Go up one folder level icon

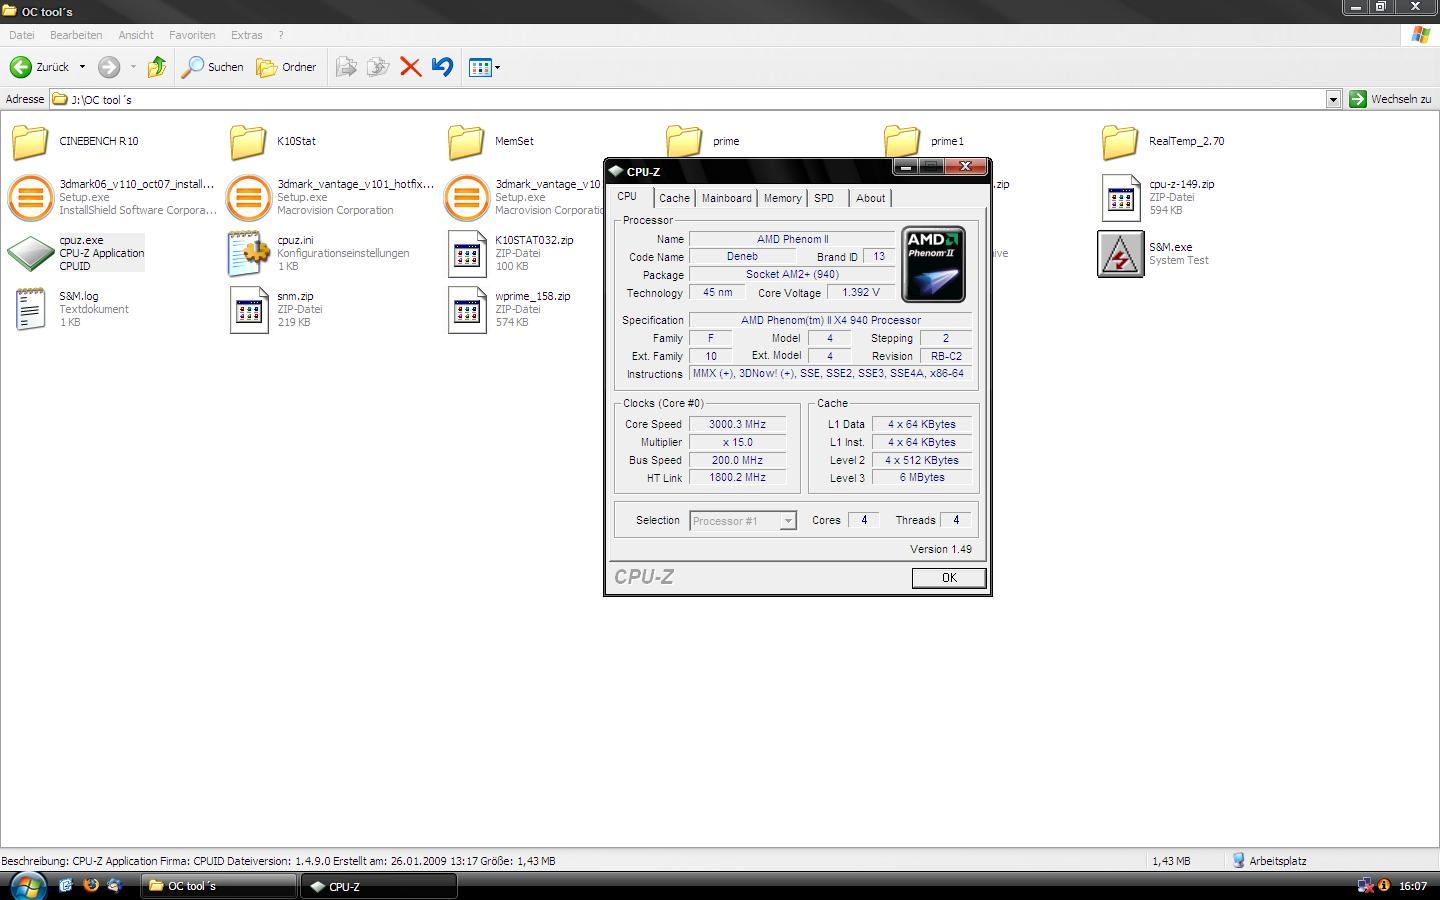pyautogui.click(x=157, y=67)
